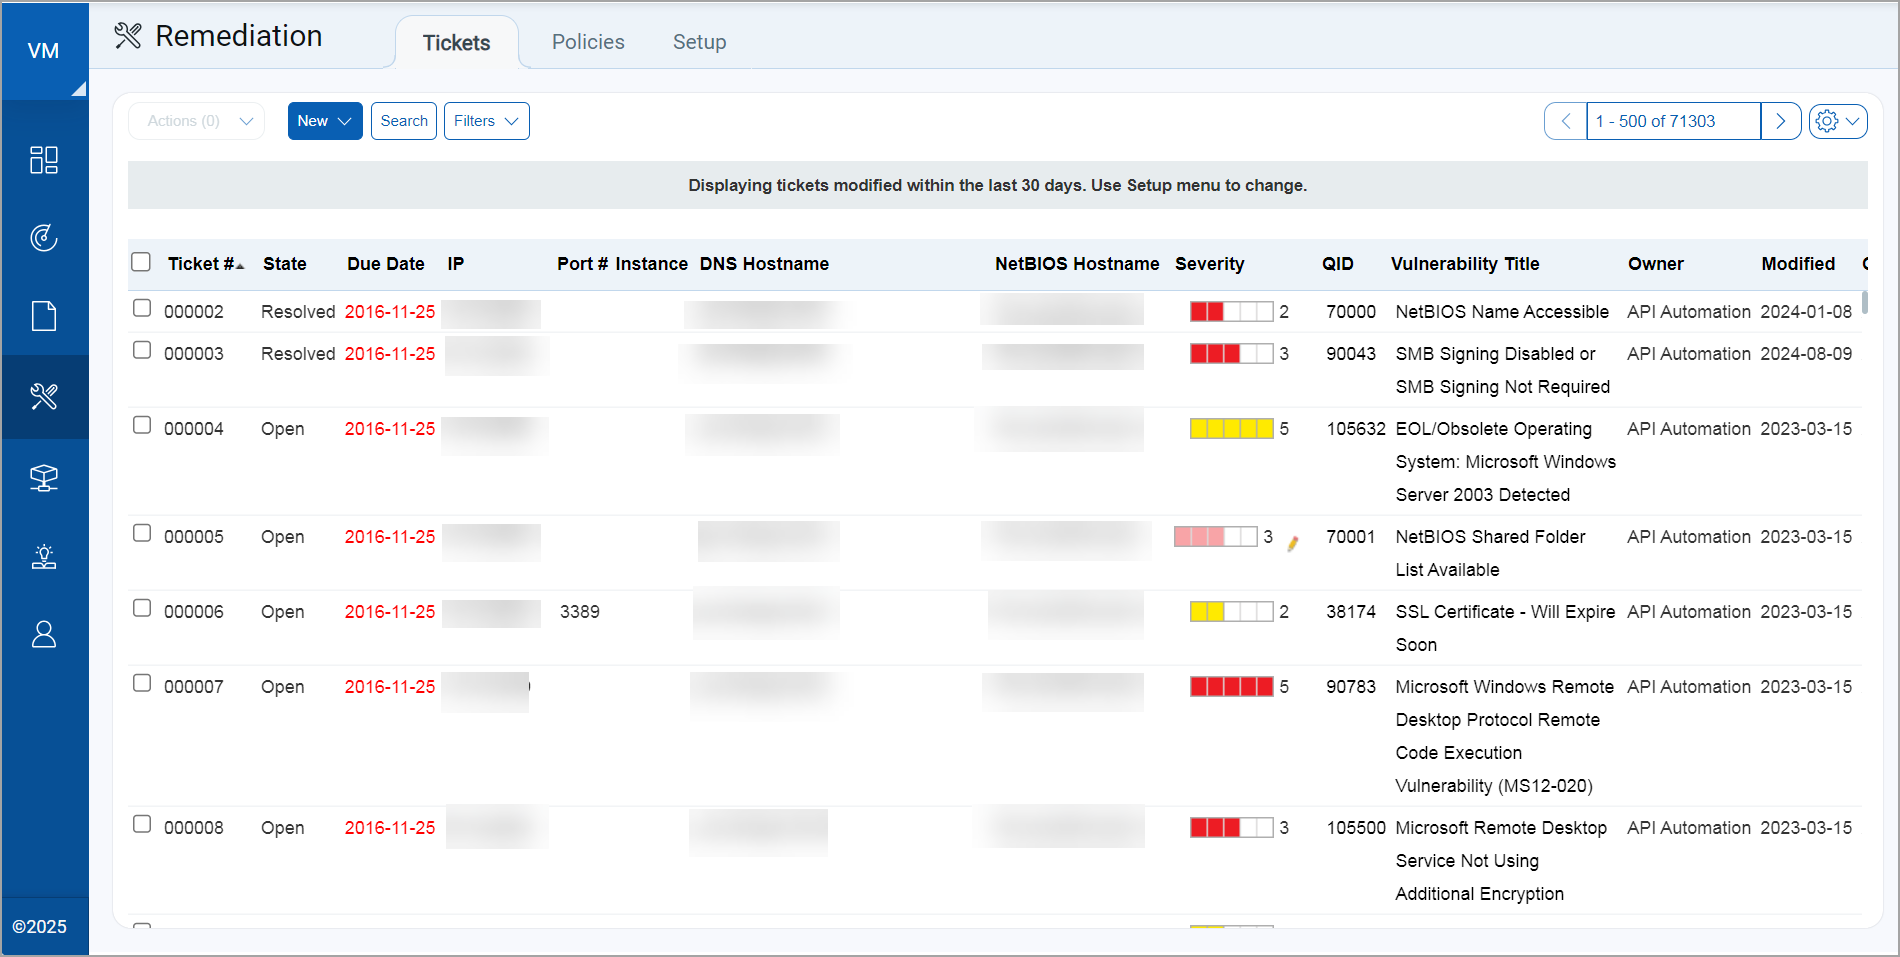The image size is (1900, 957).
Task: Select the checkbox for ticket 000006
Action: tap(142, 609)
